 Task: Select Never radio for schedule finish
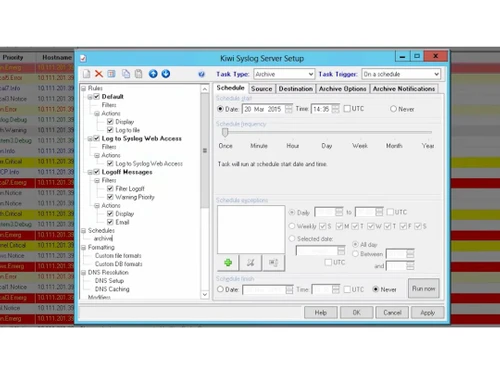tap(376, 289)
